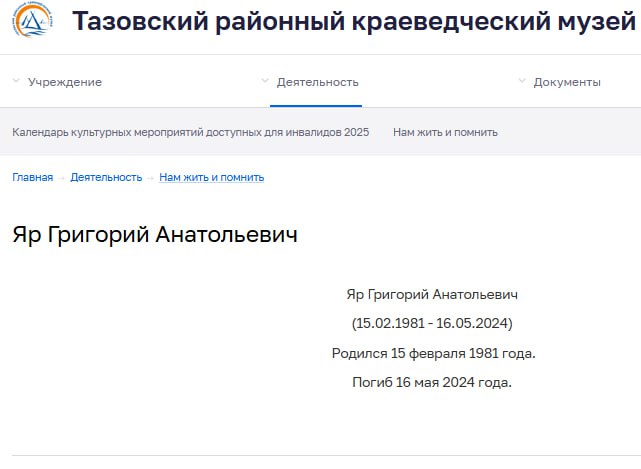The width and height of the screenshot is (641, 469).
Task: Expand the chevron beside Документы
Action: click(x=522, y=81)
